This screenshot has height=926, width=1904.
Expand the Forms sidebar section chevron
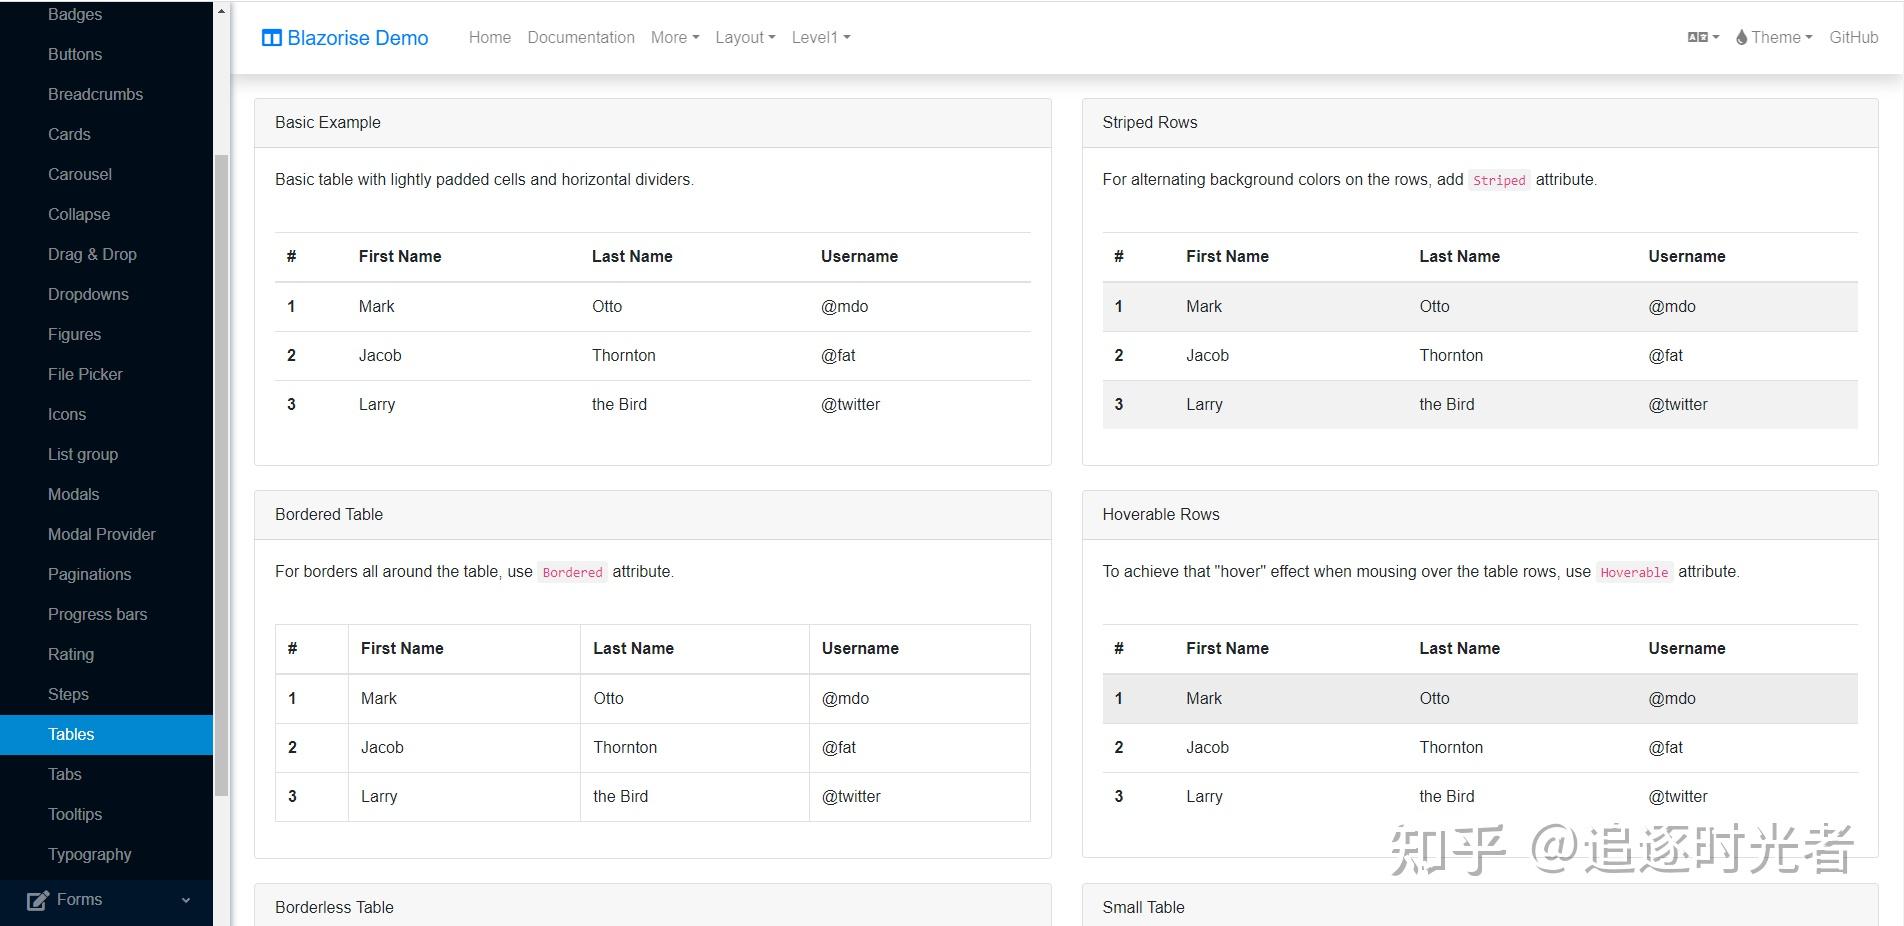pyautogui.click(x=186, y=900)
